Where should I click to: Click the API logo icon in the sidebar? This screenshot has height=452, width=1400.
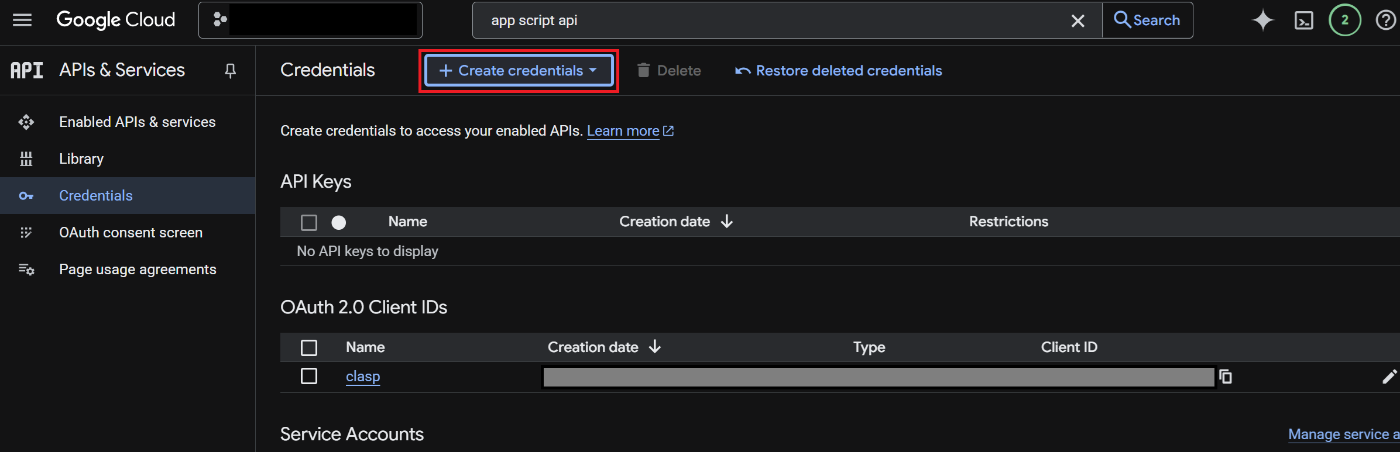pos(27,70)
